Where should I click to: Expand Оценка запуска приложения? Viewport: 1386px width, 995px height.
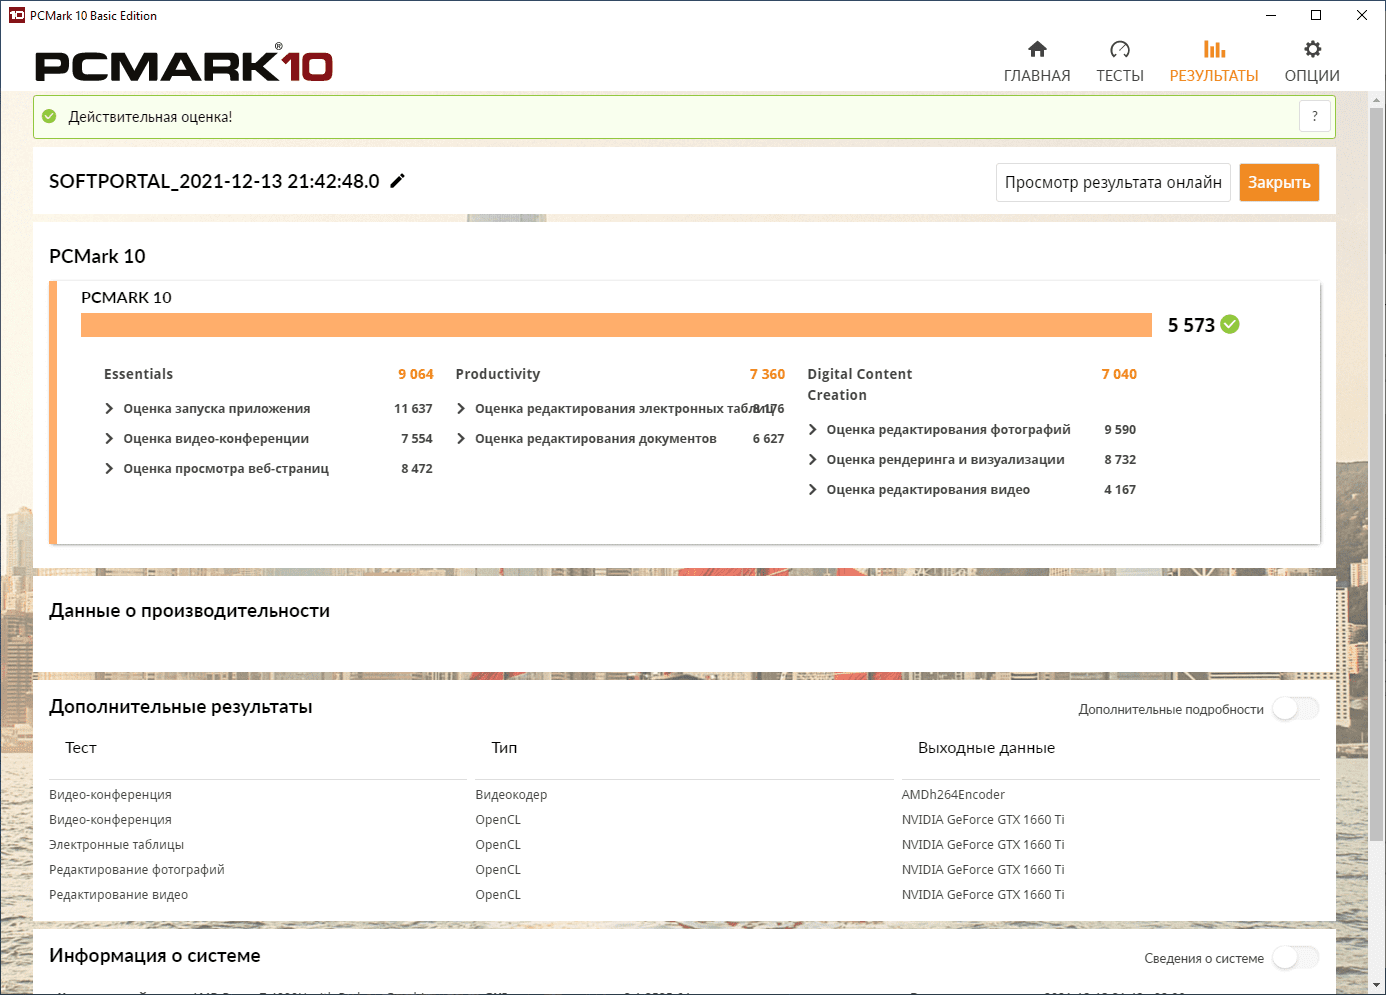pos(109,409)
